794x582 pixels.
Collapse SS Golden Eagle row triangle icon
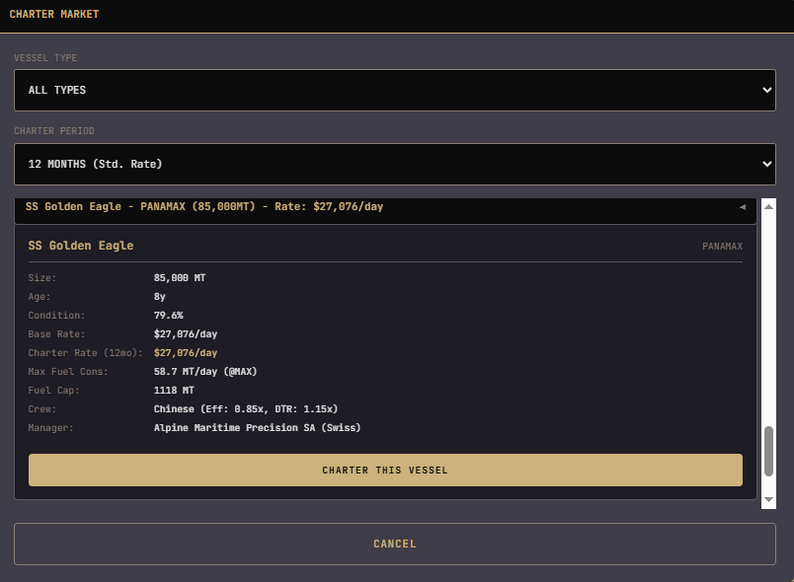tap(742, 207)
